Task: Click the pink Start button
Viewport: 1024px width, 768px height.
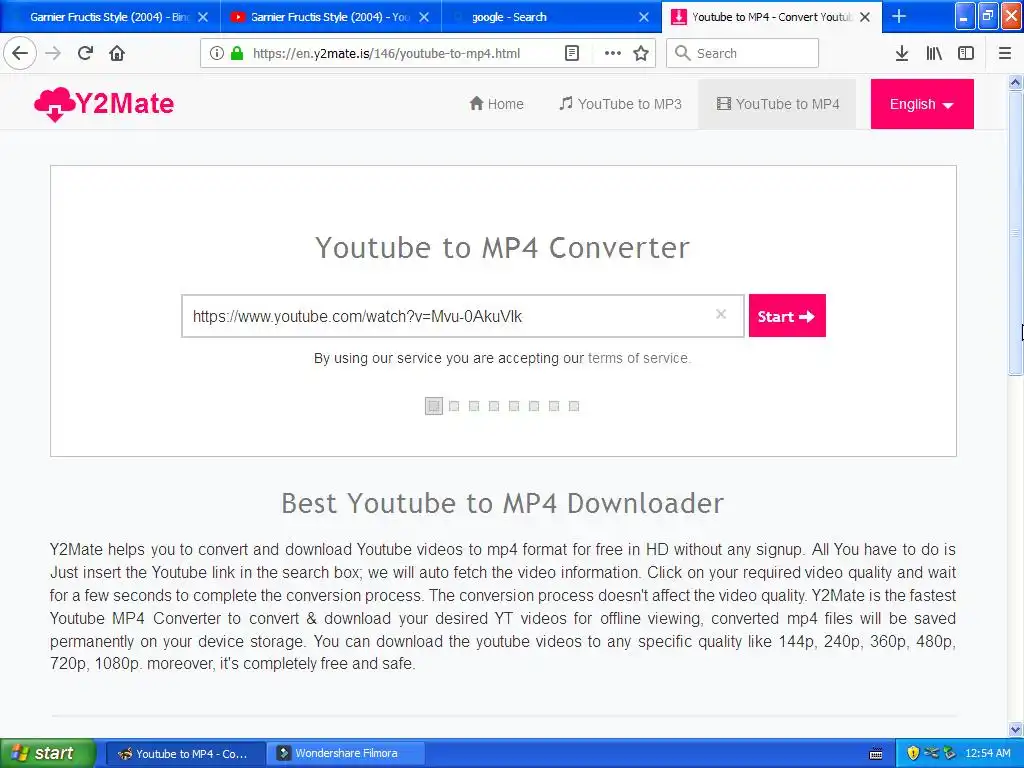Action: click(787, 316)
